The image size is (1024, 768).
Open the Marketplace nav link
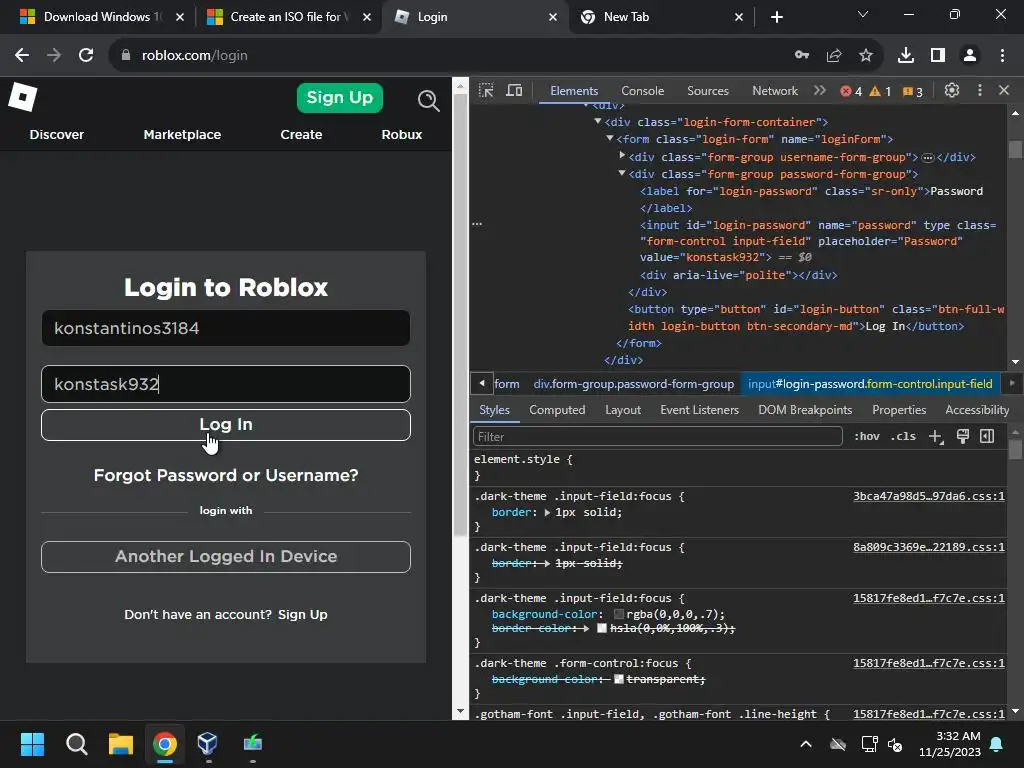[x=182, y=135]
